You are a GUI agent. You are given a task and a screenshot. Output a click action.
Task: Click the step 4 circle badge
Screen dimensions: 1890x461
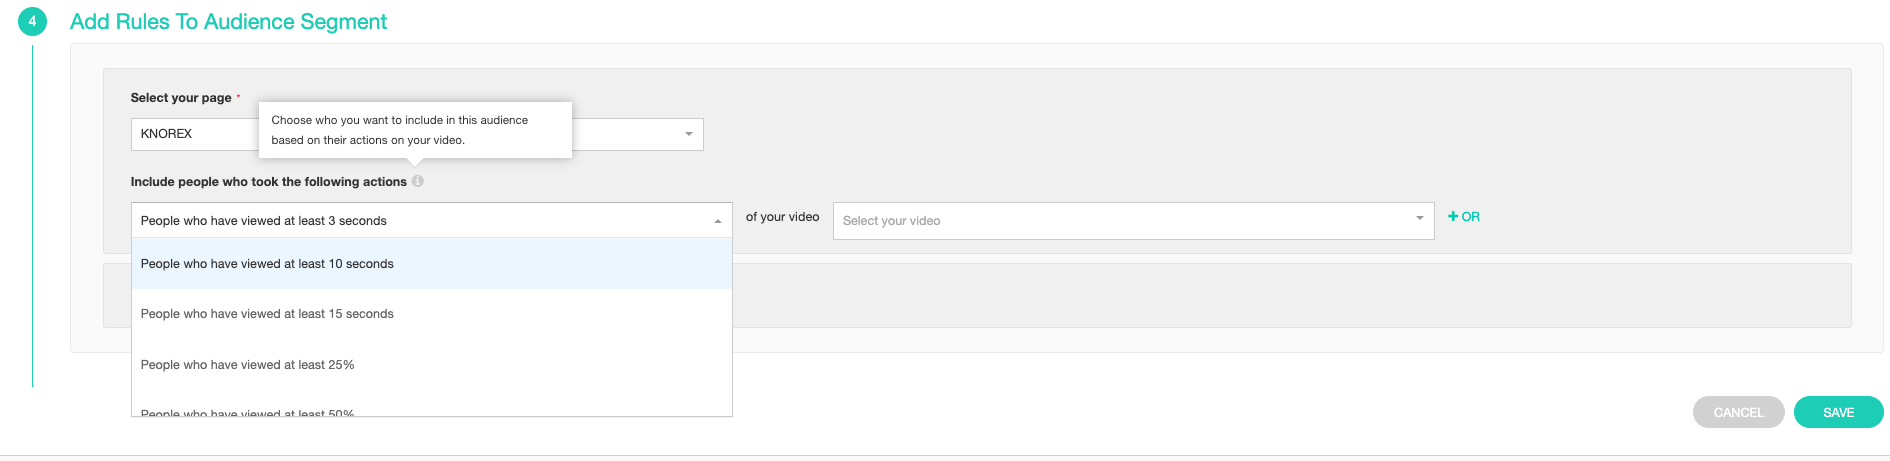(32, 21)
